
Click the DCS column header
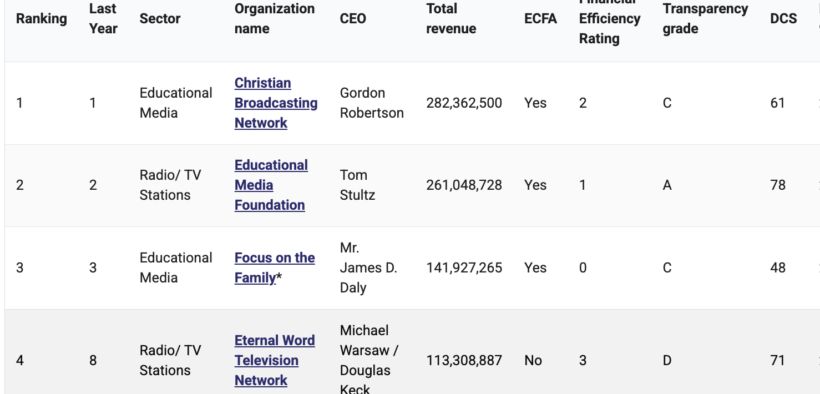783,18
